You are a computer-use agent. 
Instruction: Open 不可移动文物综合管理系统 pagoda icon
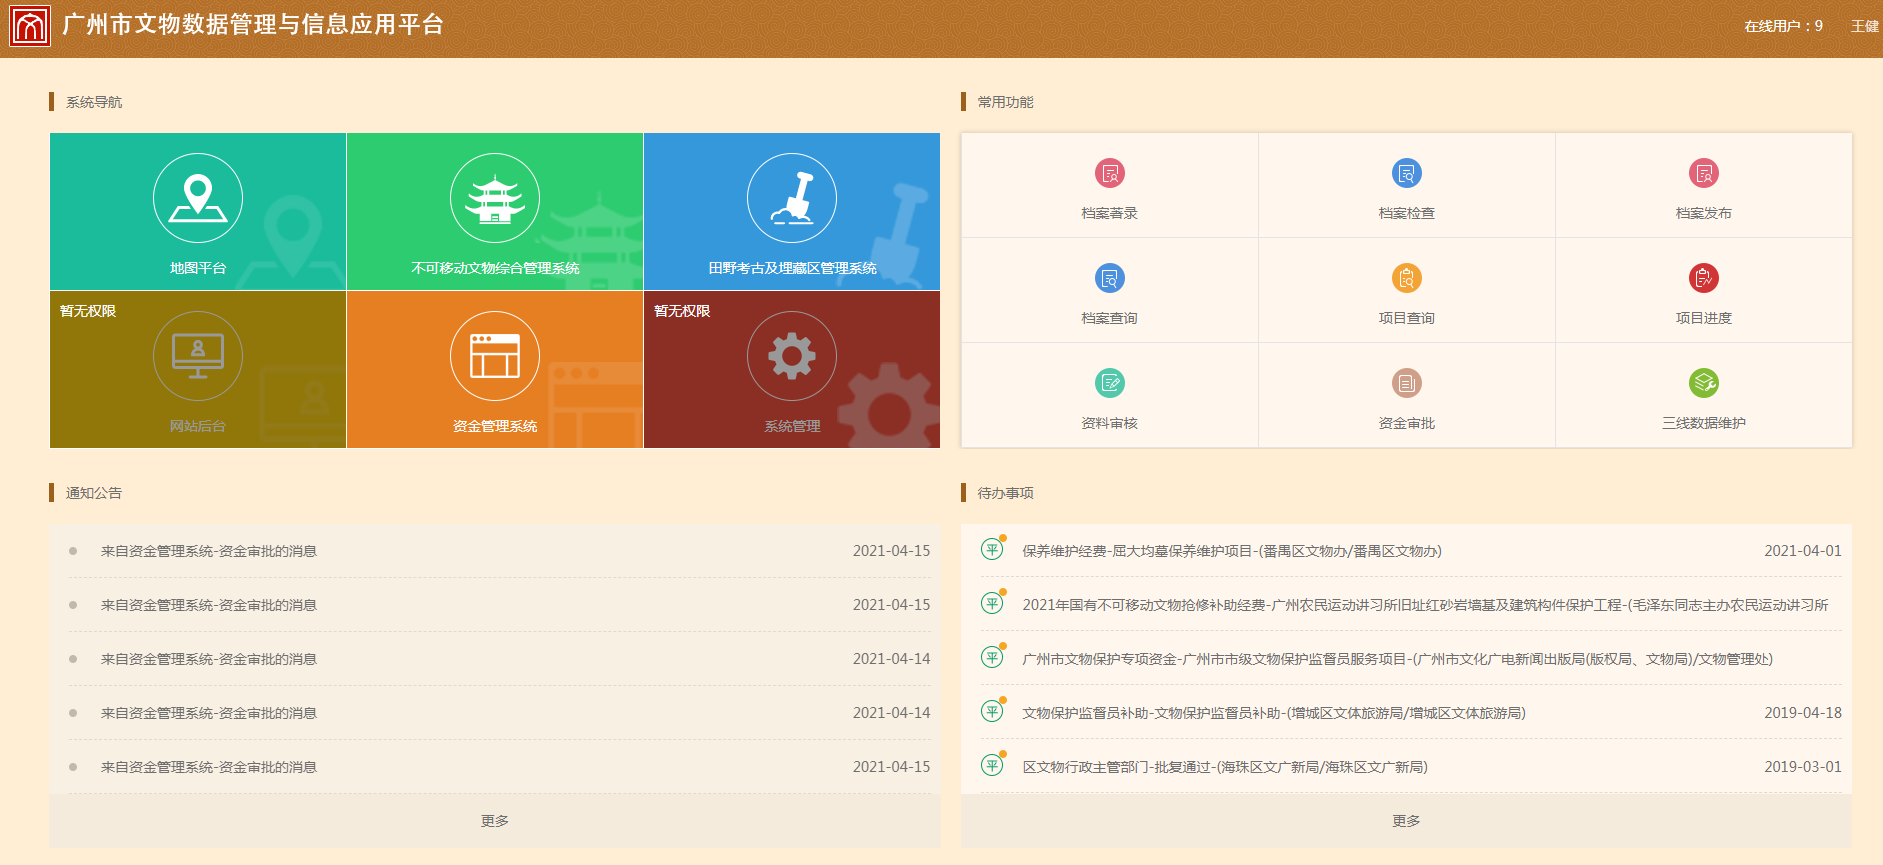pos(495,198)
